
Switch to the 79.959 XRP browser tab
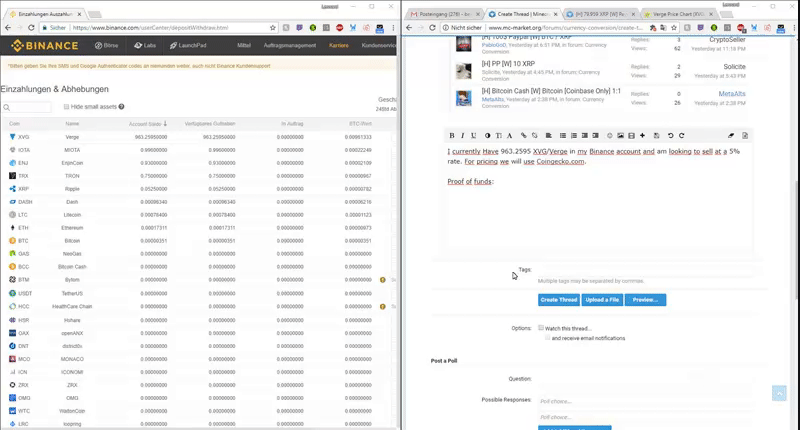[x=601, y=14]
